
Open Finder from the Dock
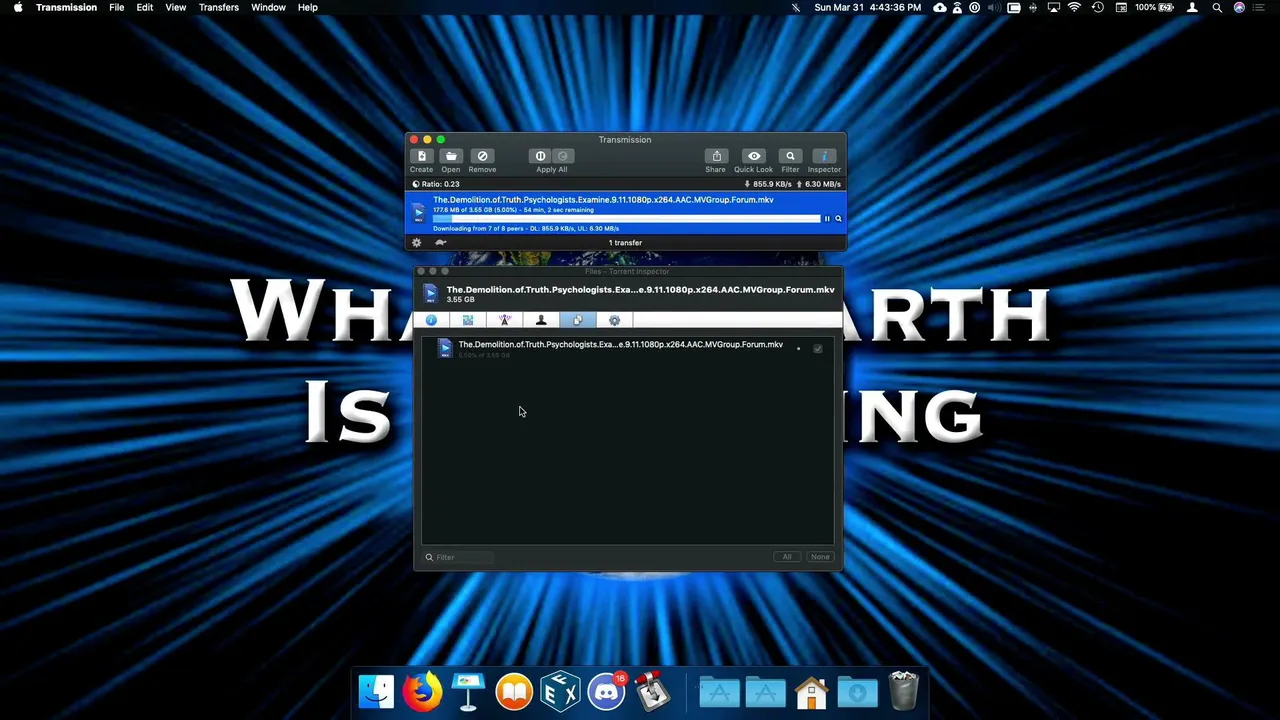(376, 691)
